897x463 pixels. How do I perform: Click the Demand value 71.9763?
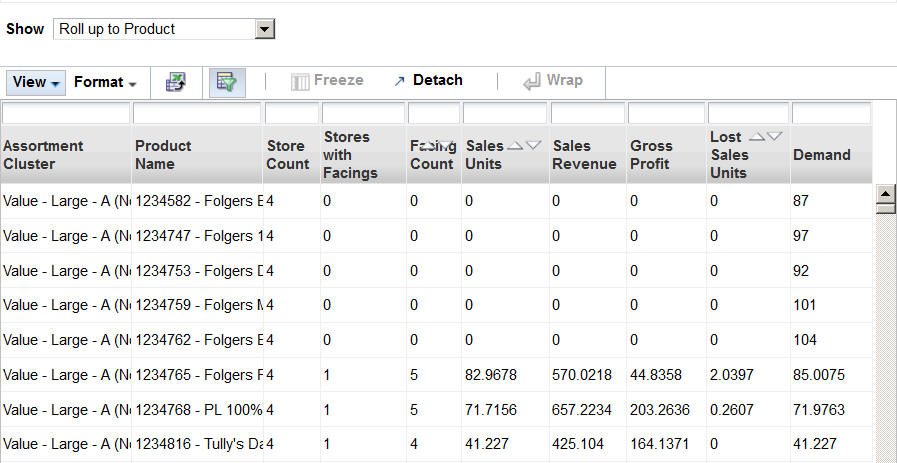click(819, 410)
